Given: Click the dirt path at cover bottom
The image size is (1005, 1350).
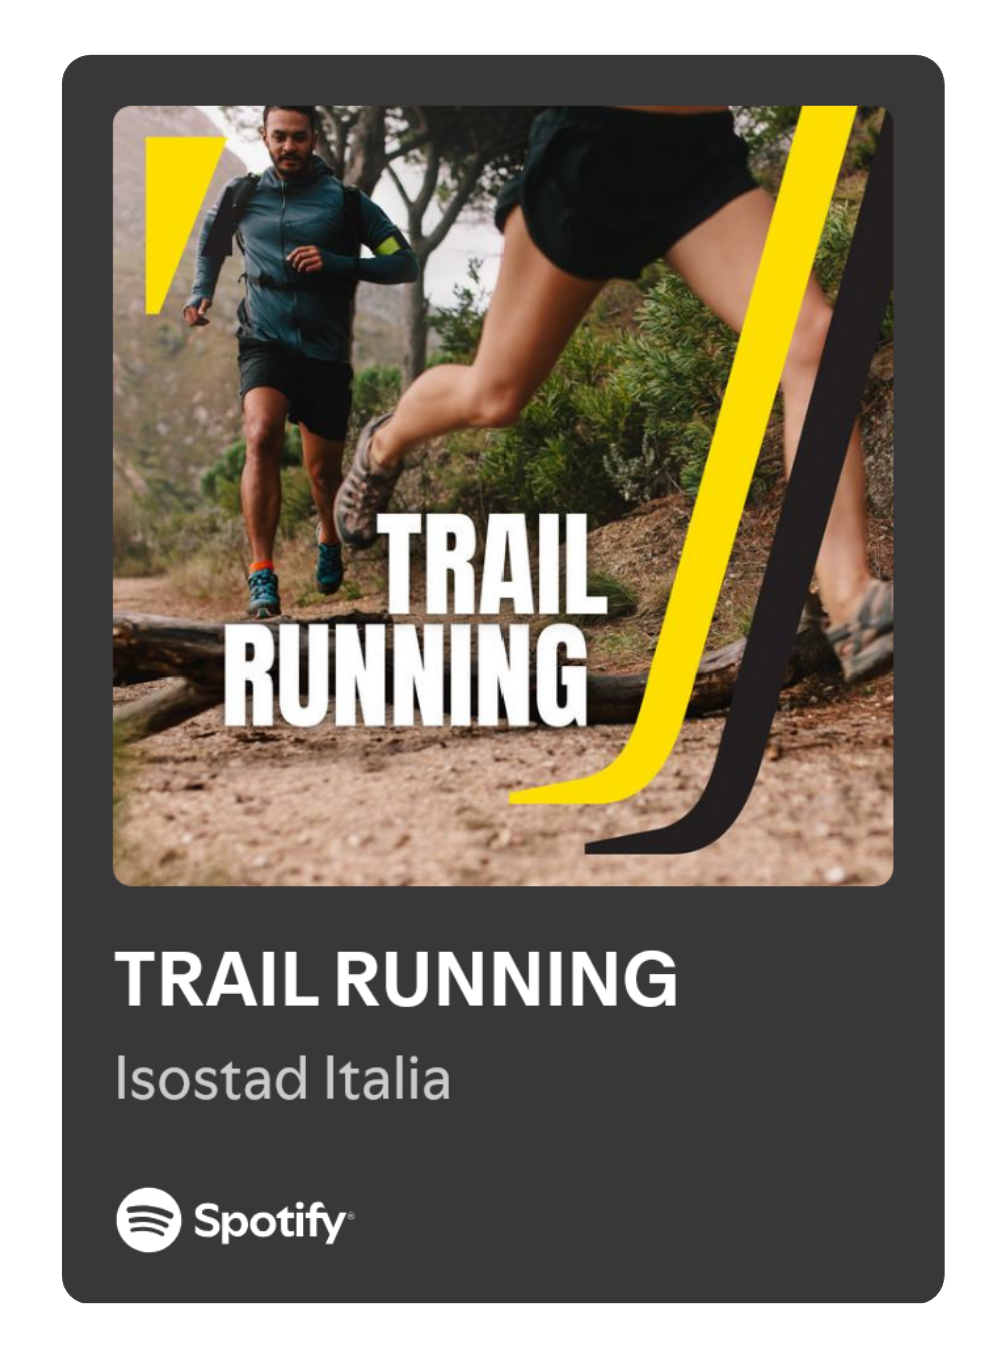Looking at the screenshot, I should point(400,810).
